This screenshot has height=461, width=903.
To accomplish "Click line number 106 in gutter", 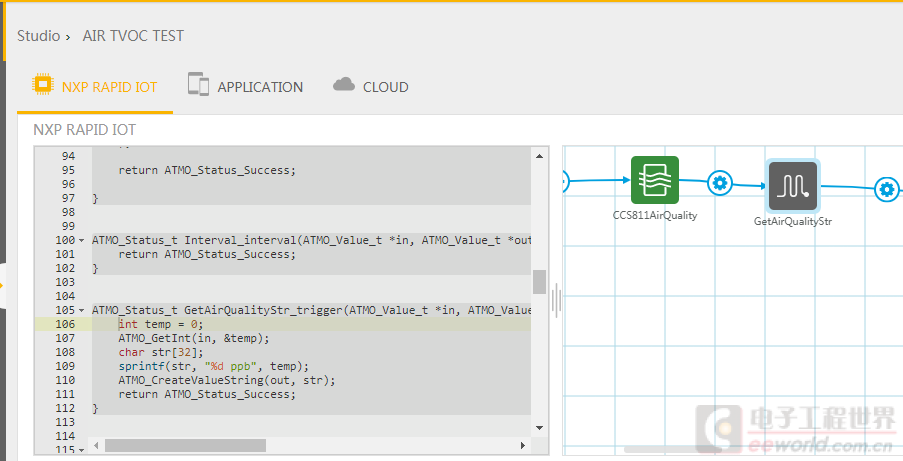I will pos(65,324).
